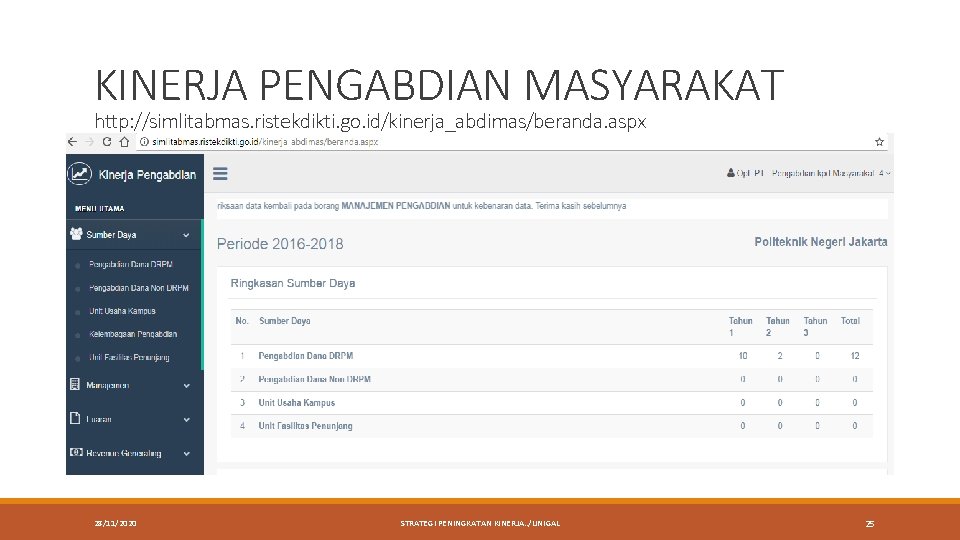Open the Revenue Generating menu label
The height and width of the screenshot is (540, 960).
(124, 454)
